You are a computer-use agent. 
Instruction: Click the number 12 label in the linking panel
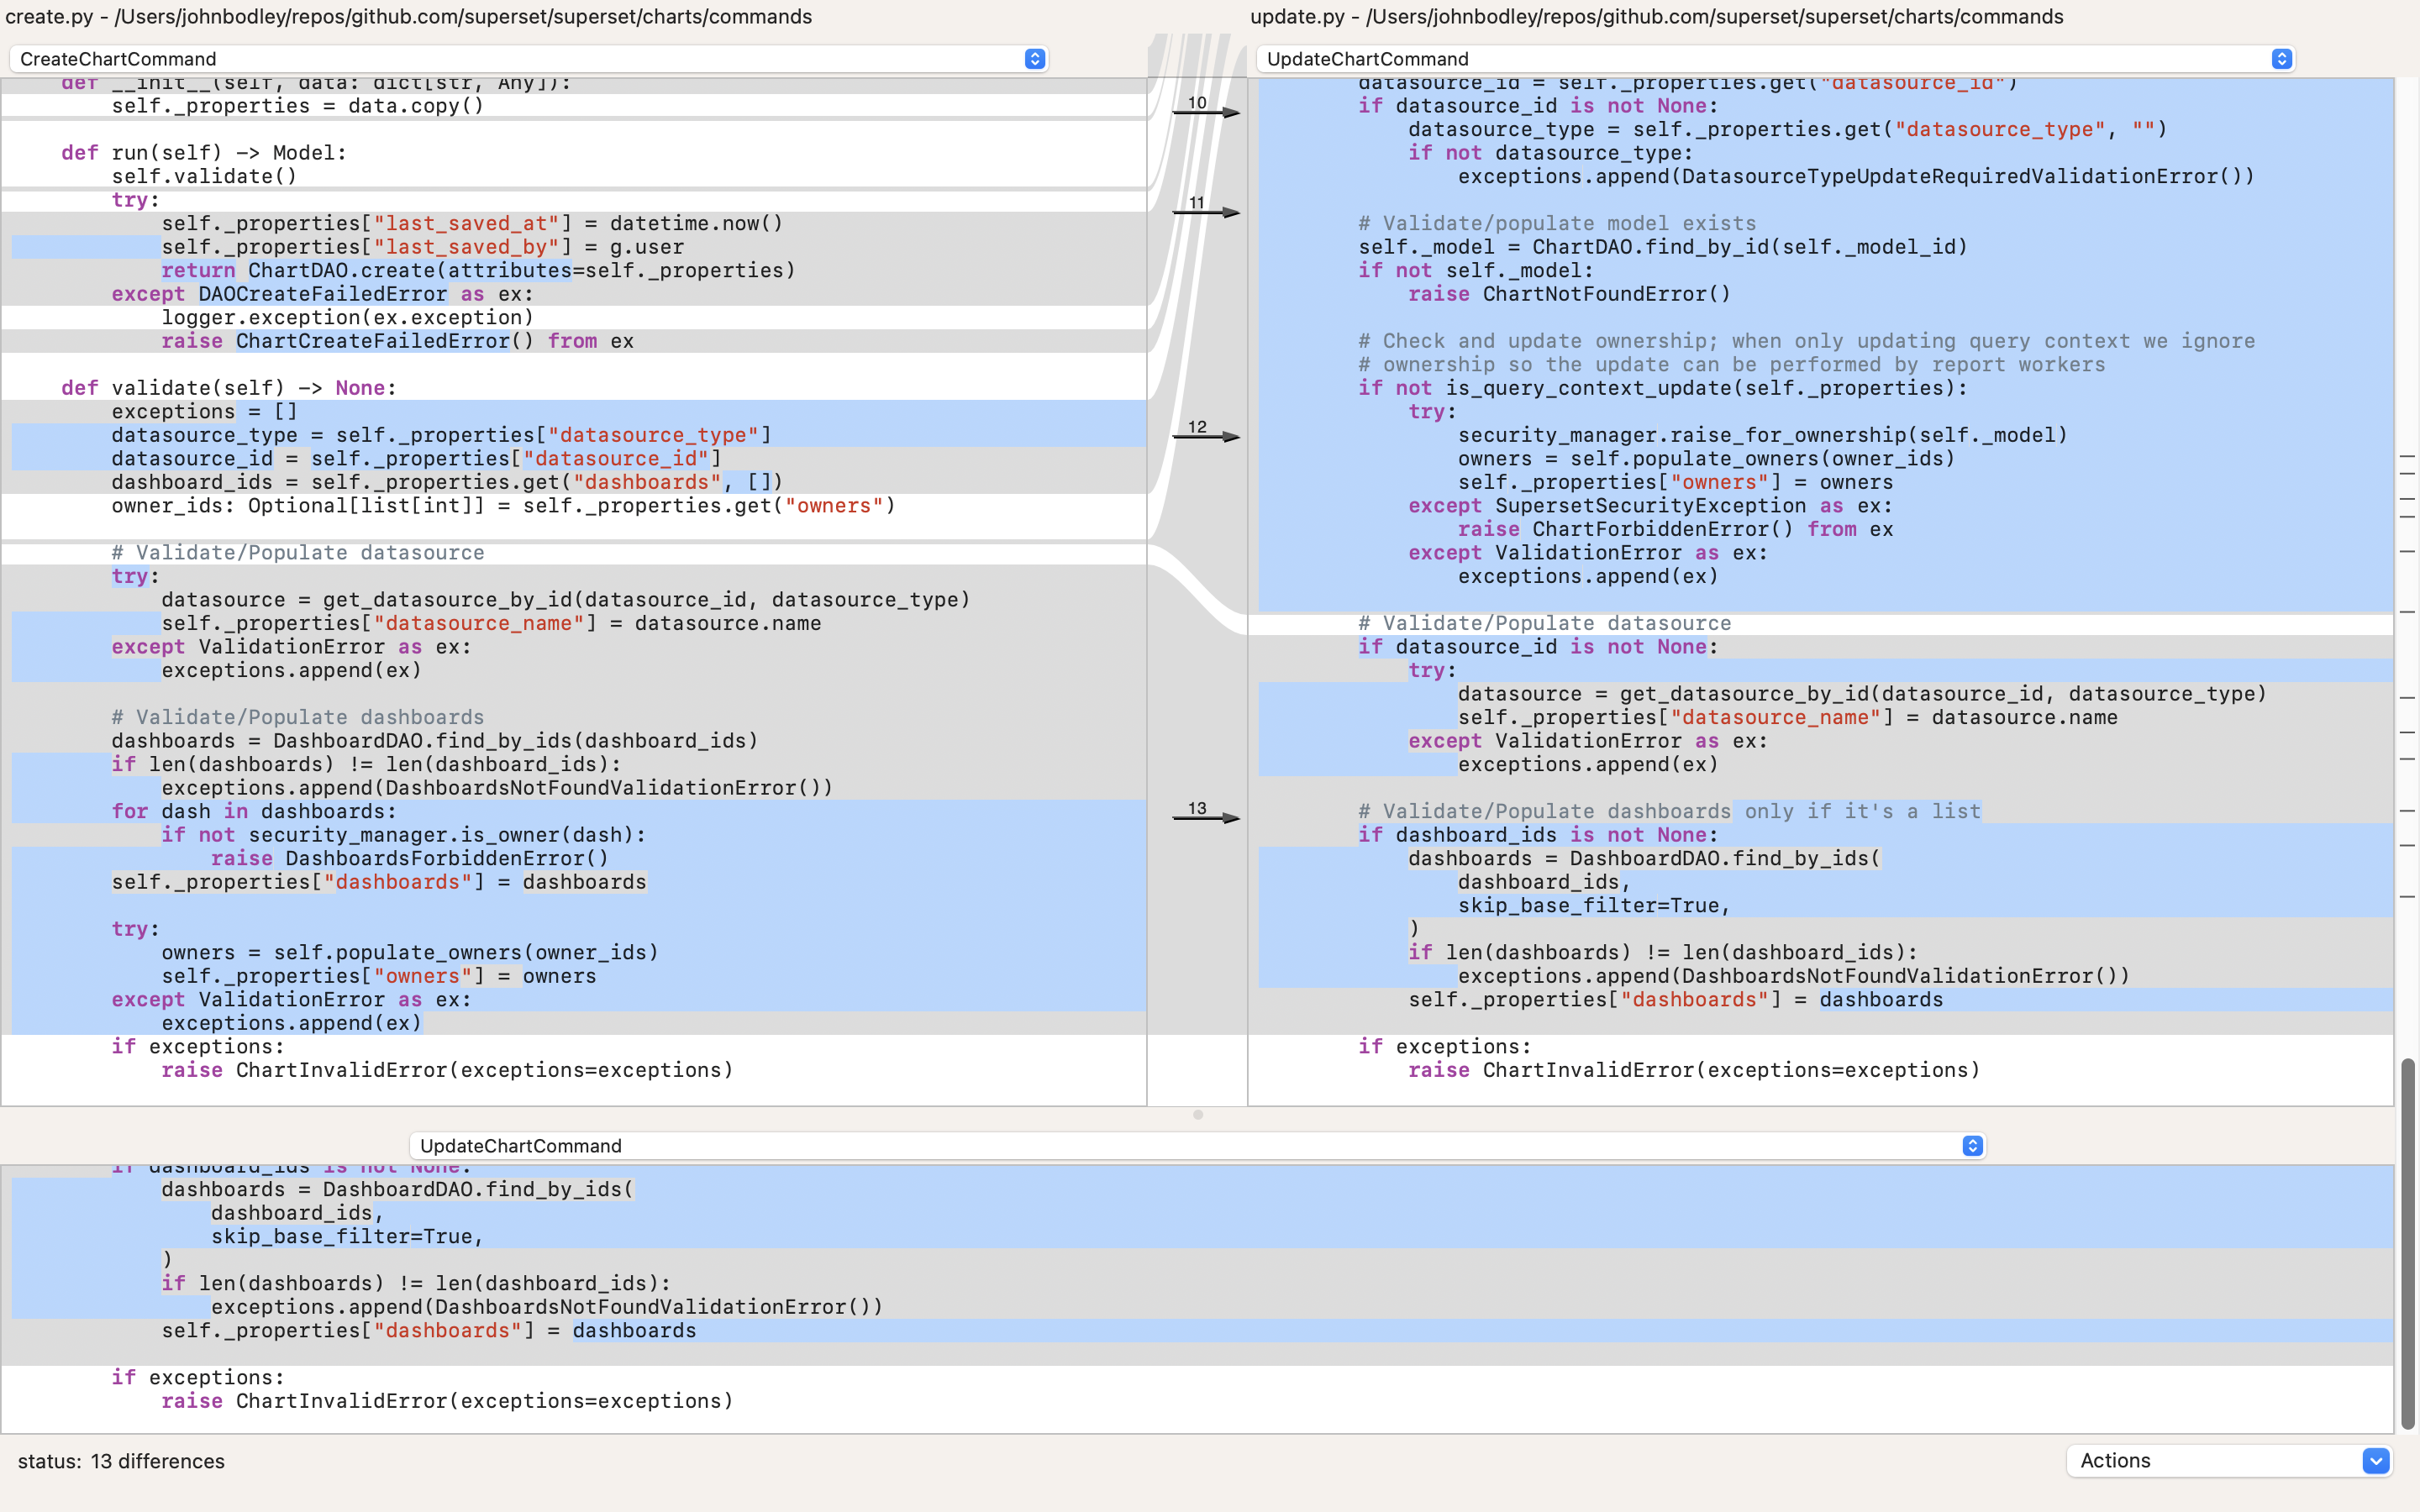(x=1196, y=427)
